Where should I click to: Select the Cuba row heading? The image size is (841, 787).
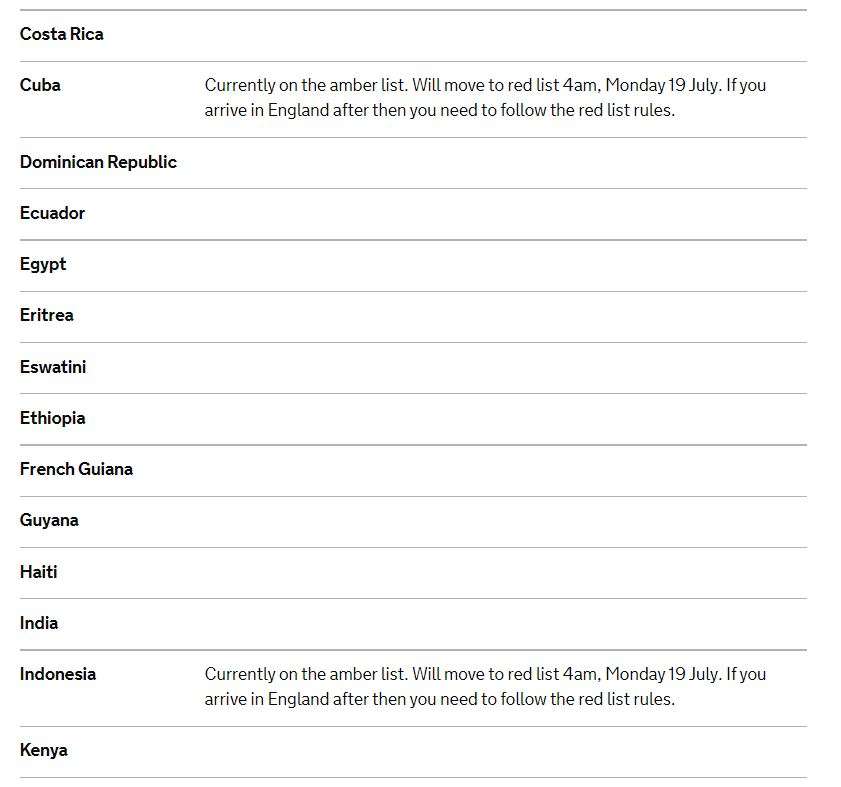click(x=40, y=85)
